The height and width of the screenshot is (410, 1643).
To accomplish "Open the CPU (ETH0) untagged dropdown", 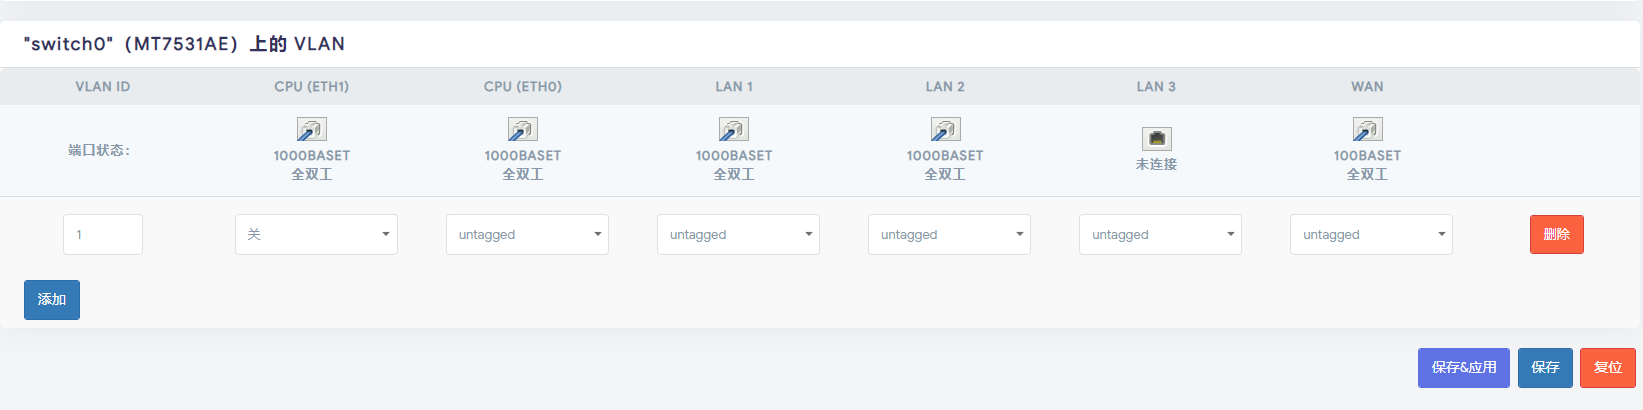I will coord(527,234).
